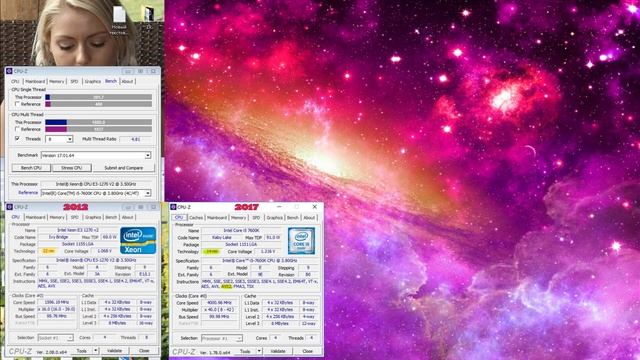
Task: Open the Bench tab in the 2017 window
Action: pos(293,218)
